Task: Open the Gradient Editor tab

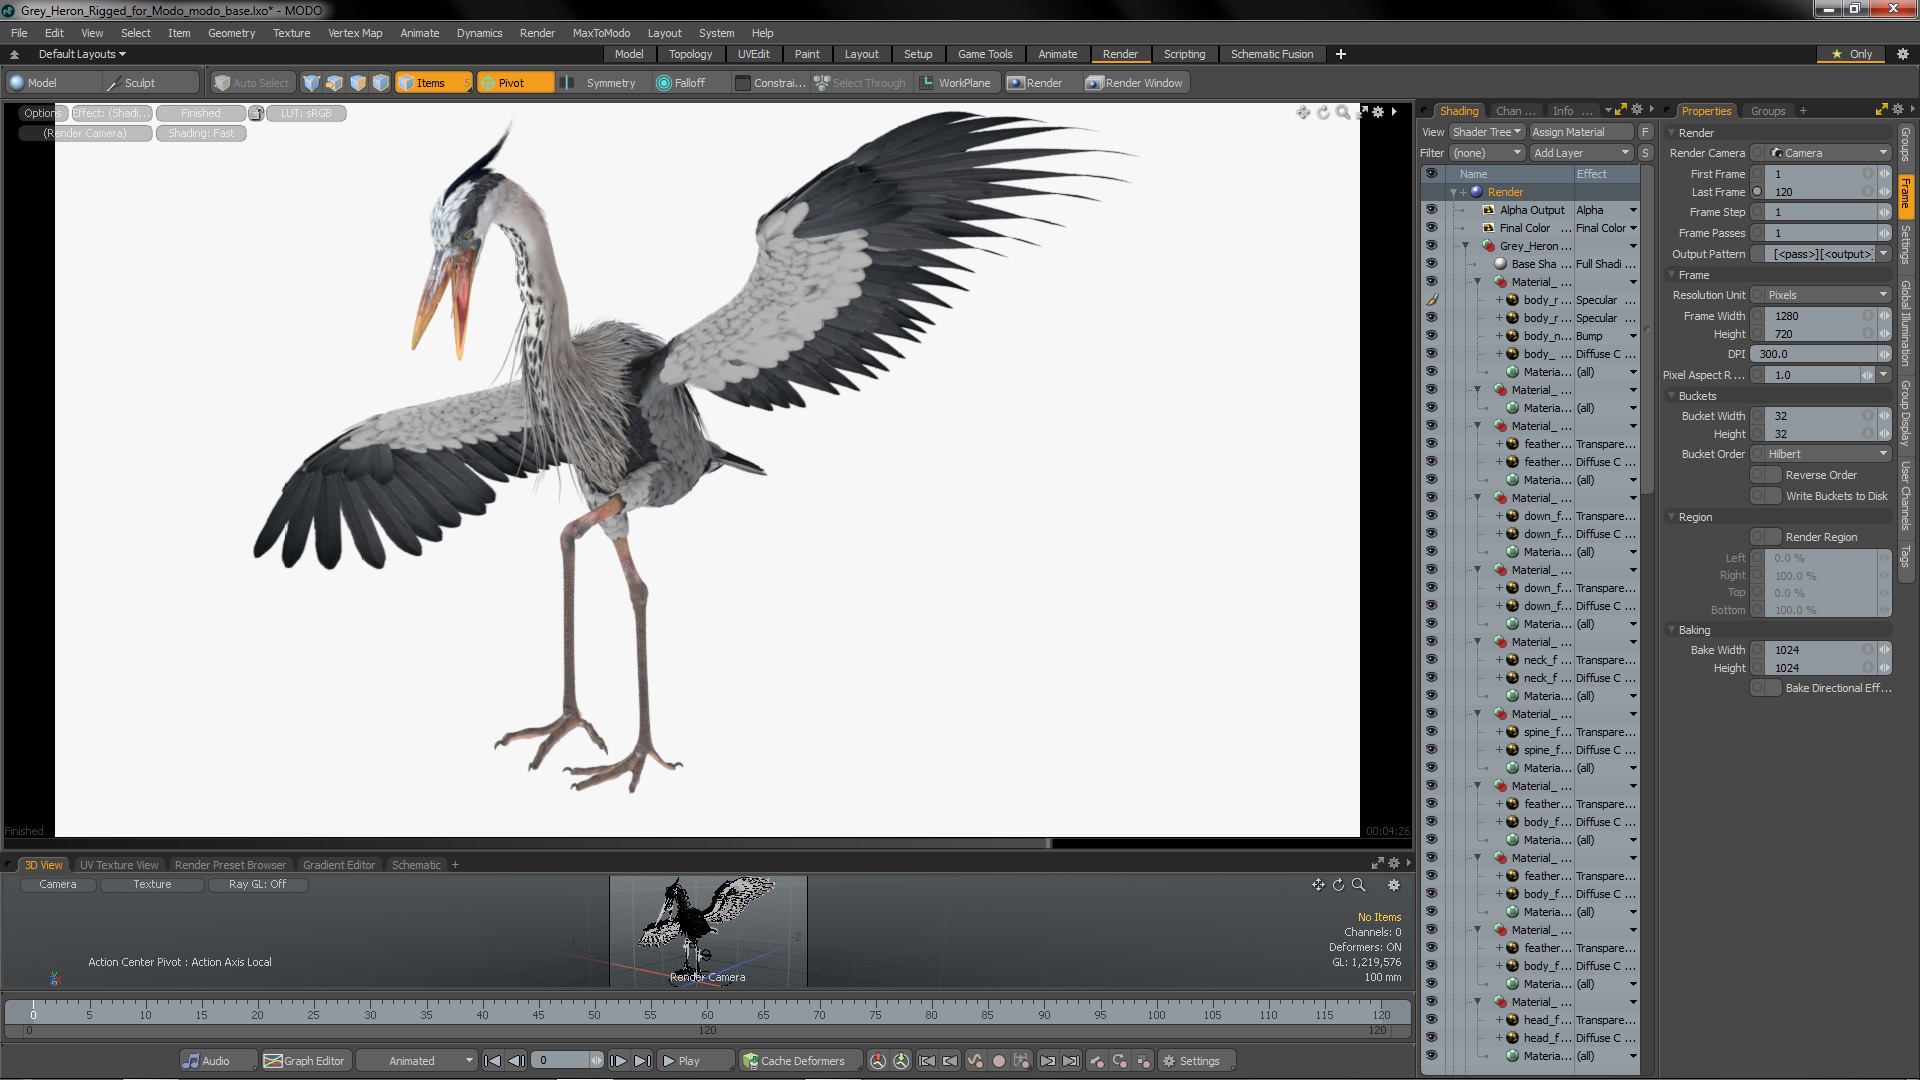Action: (x=339, y=865)
